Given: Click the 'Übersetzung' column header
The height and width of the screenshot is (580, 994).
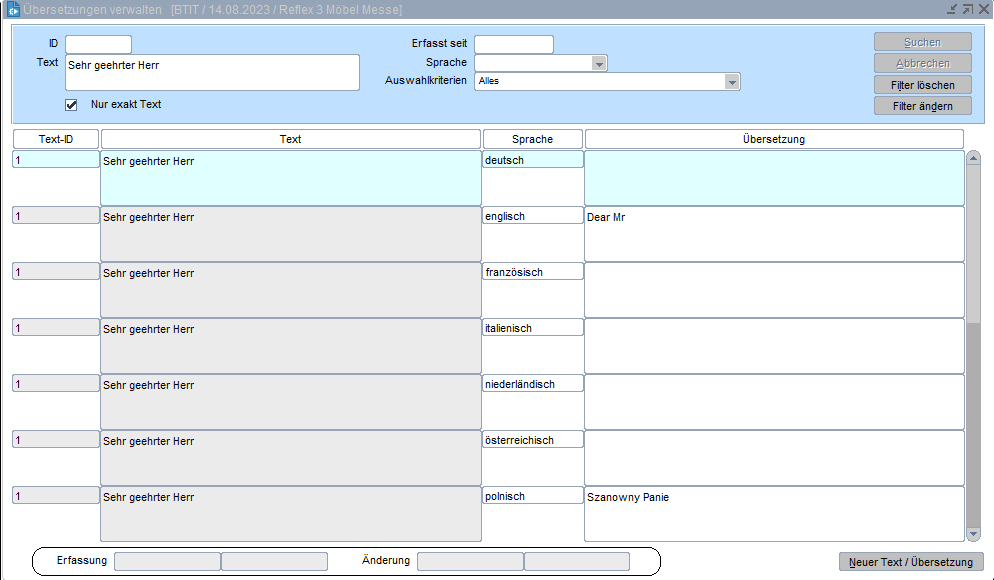Looking at the screenshot, I should point(774,139).
